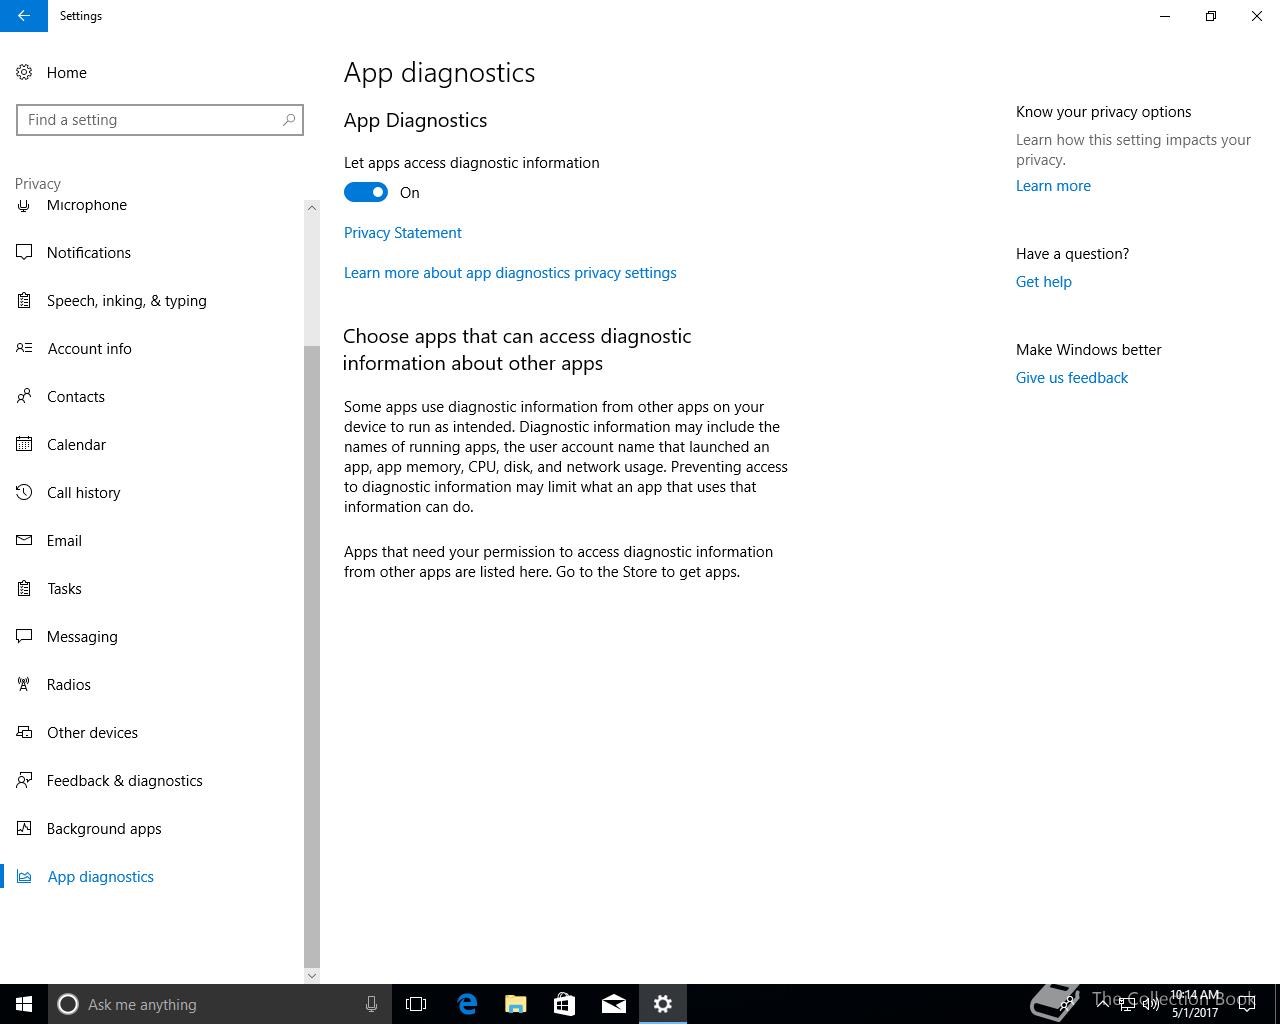Viewport: 1280px width, 1024px height.
Task: Go back using the Settings back arrow
Action: (x=23, y=16)
